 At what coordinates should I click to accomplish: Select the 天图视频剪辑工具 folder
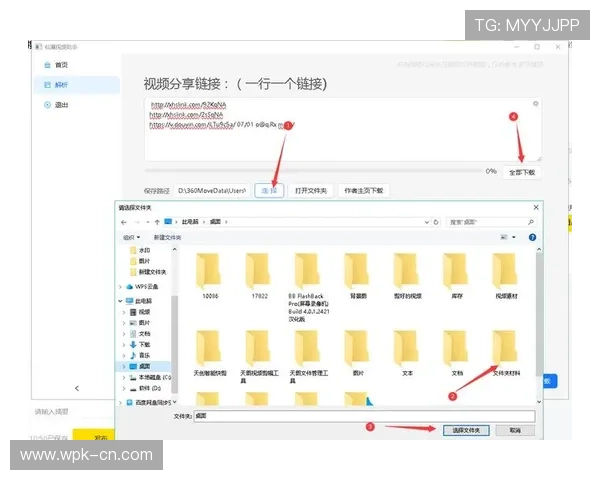[259, 357]
